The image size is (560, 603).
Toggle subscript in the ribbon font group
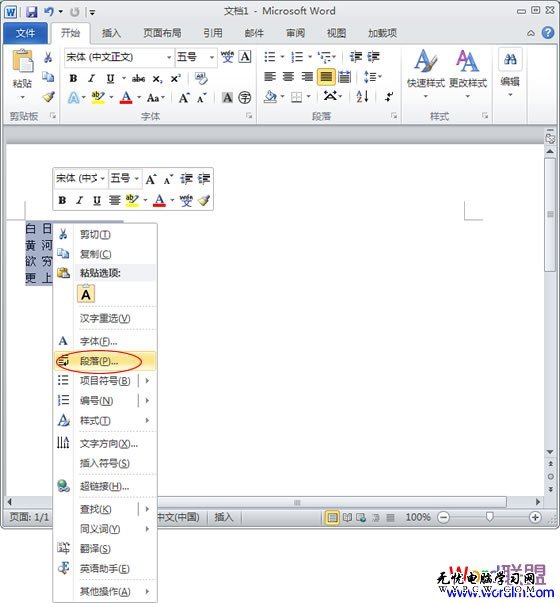coord(157,79)
